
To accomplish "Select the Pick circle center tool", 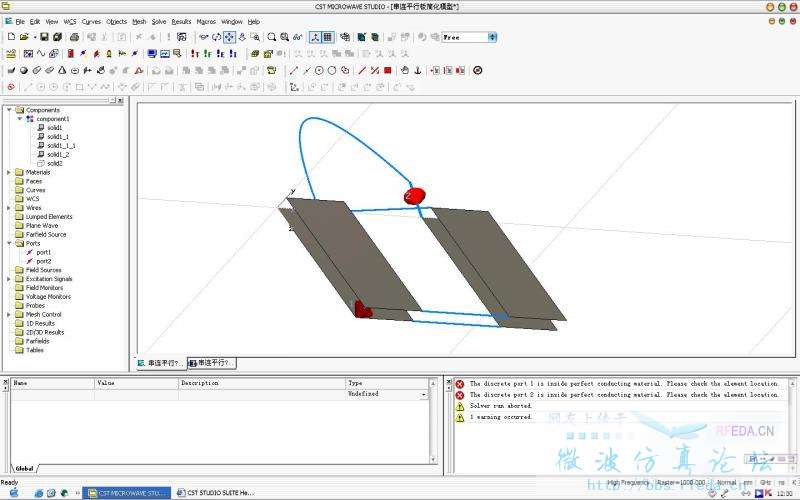I will tap(319, 70).
